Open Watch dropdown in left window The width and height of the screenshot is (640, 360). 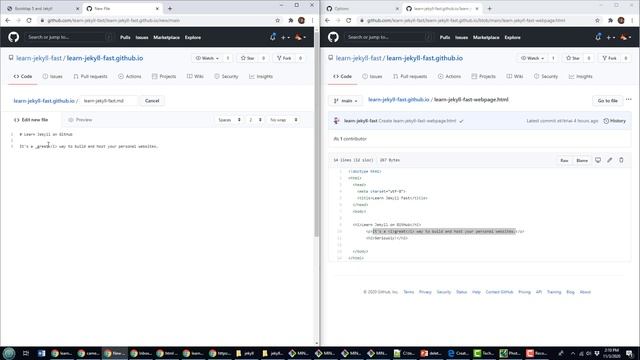click(207, 58)
